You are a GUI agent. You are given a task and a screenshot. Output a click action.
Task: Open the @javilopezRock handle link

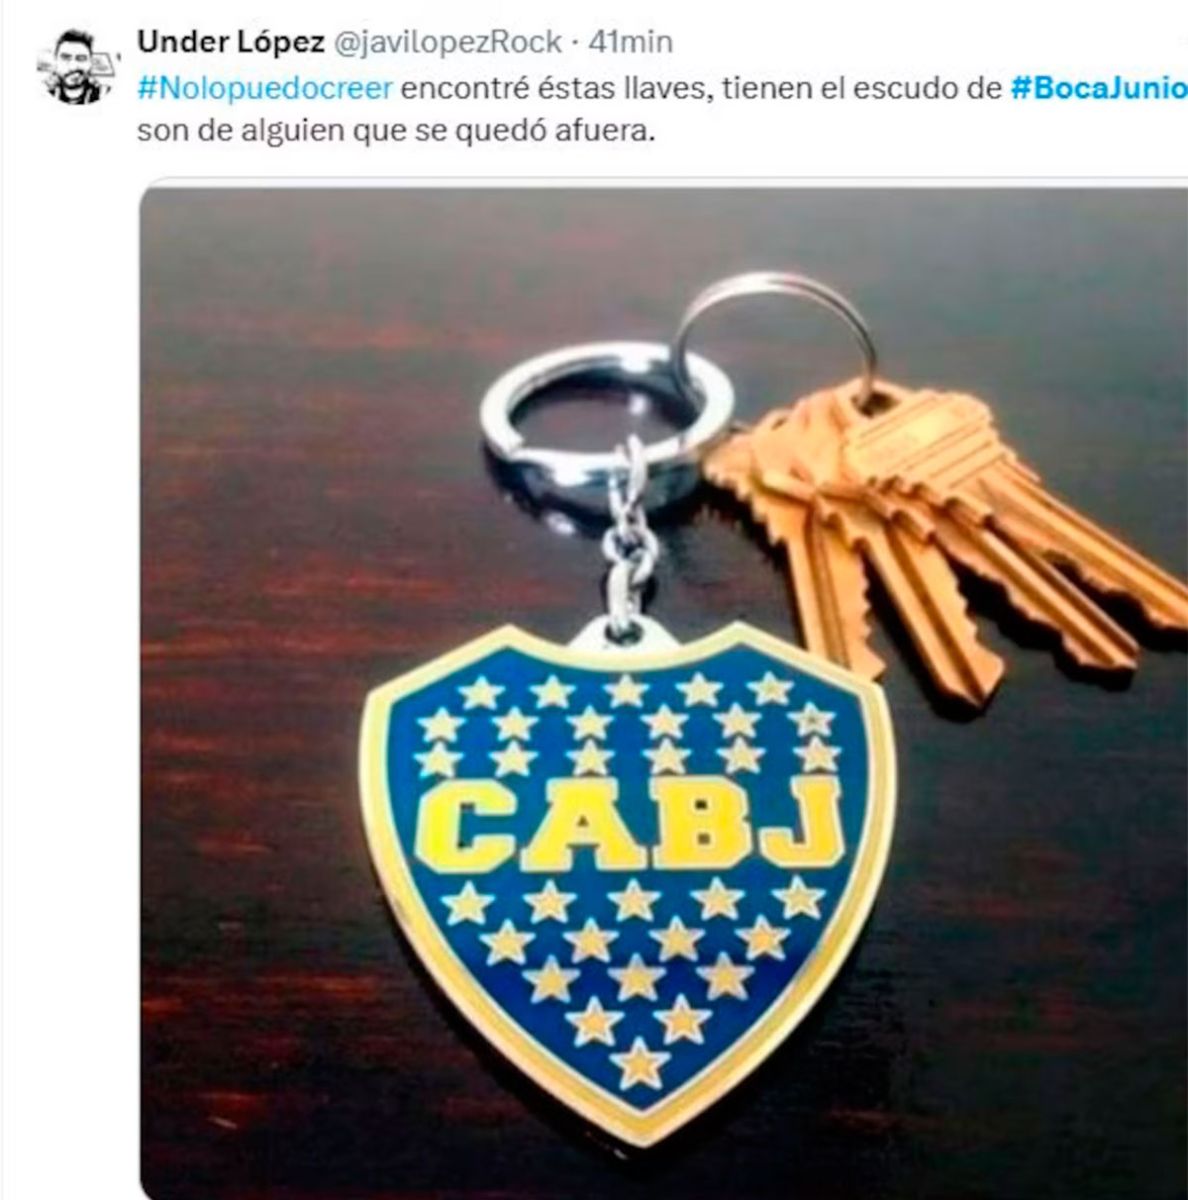[x=445, y=42]
